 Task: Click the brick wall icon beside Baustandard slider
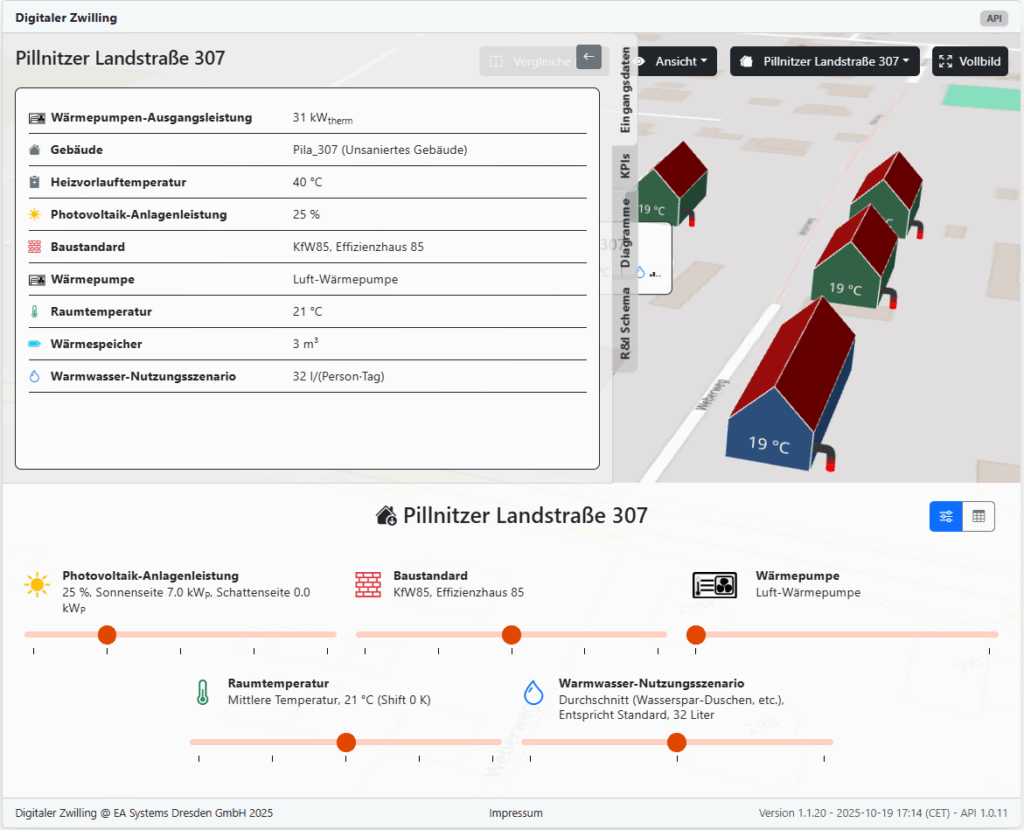(x=368, y=584)
